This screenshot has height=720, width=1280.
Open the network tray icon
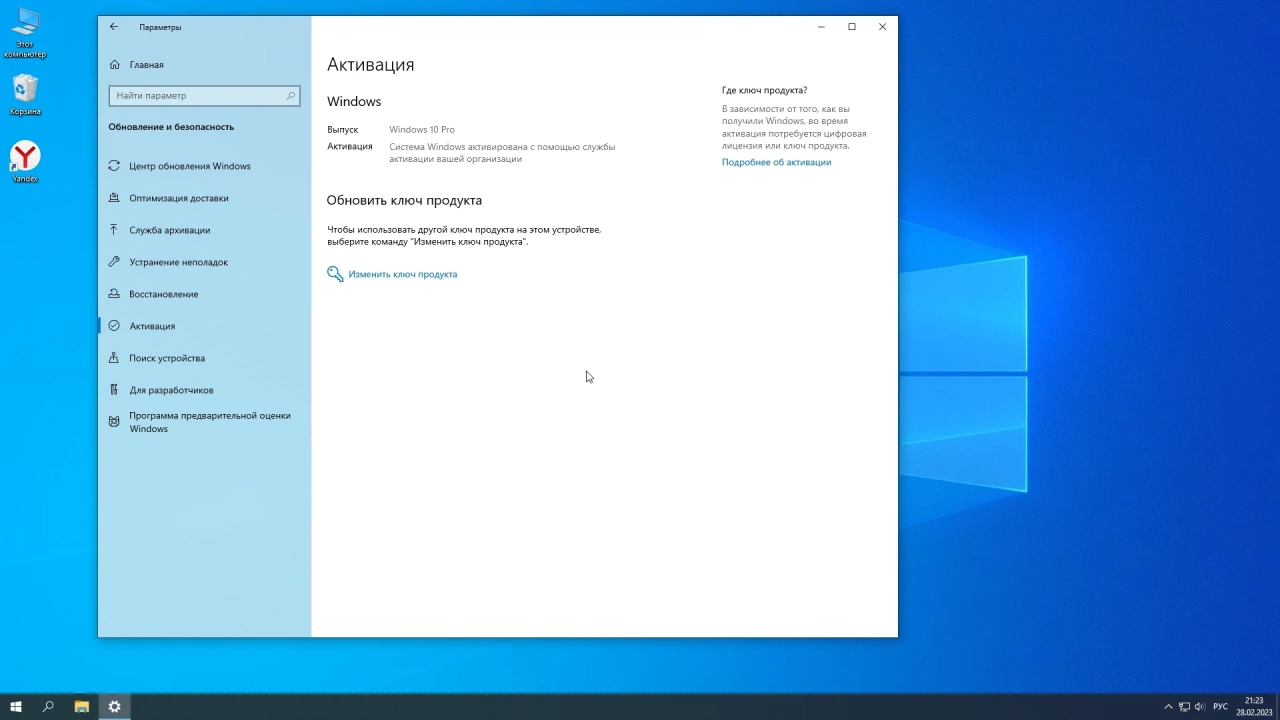(x=1184, y=707)
